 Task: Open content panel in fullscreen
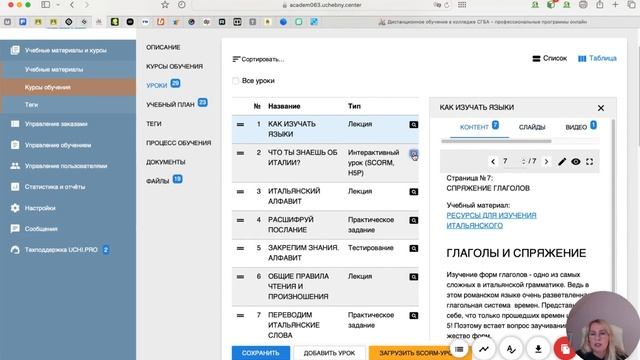pyautogui.click(x=589, y=162)
